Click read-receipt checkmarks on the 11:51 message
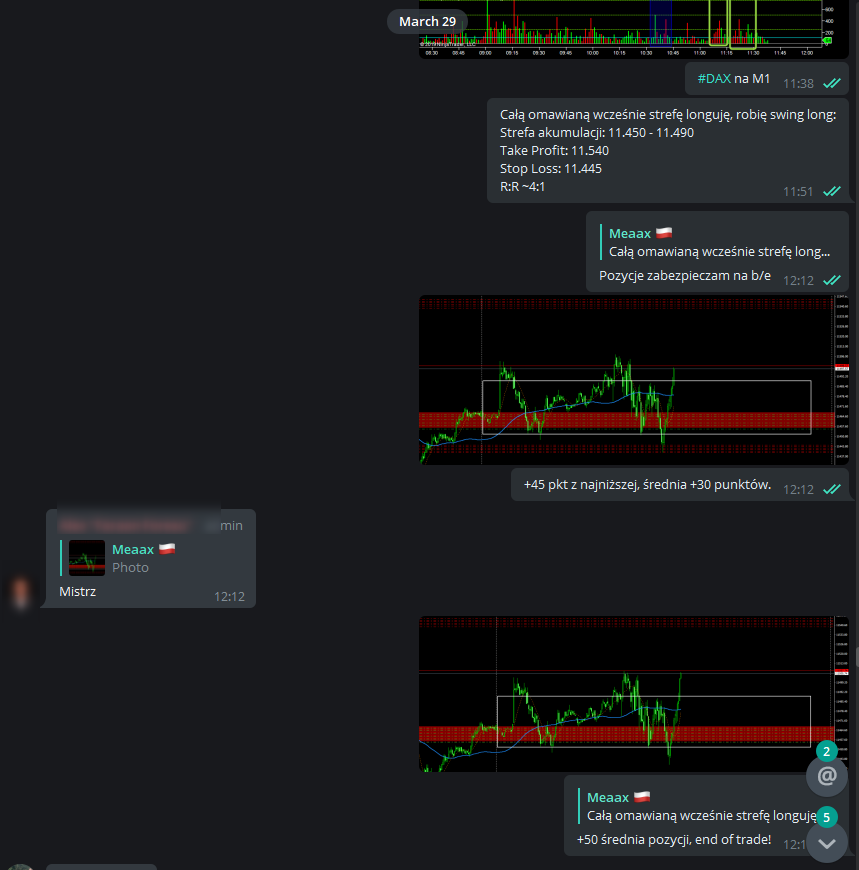This screenshot has width=859, height=870. [x=831, y=192]
